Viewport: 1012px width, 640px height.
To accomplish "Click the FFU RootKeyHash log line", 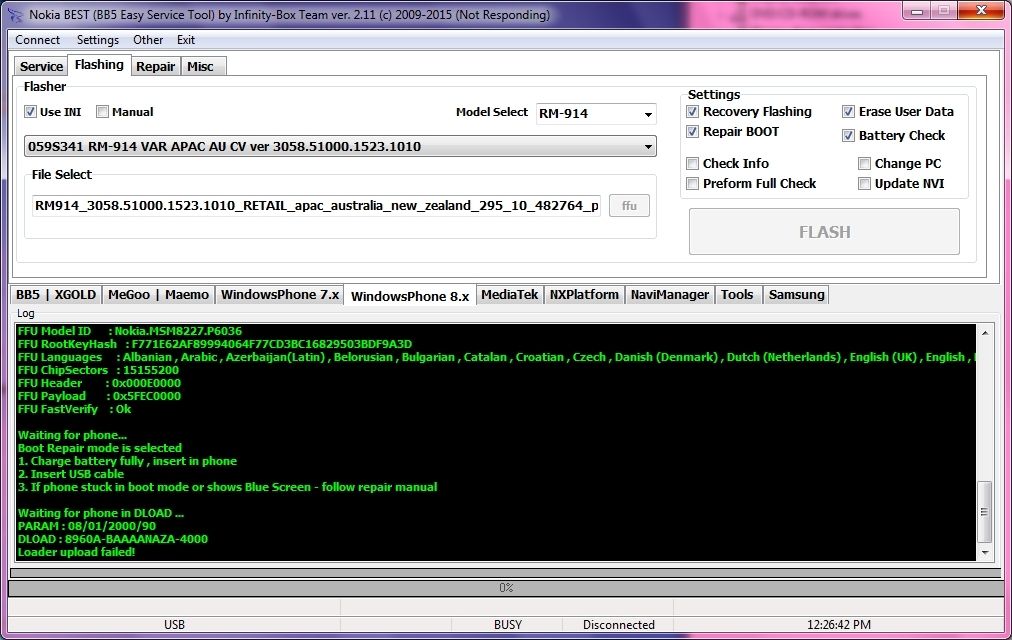I will pos(215,345).
